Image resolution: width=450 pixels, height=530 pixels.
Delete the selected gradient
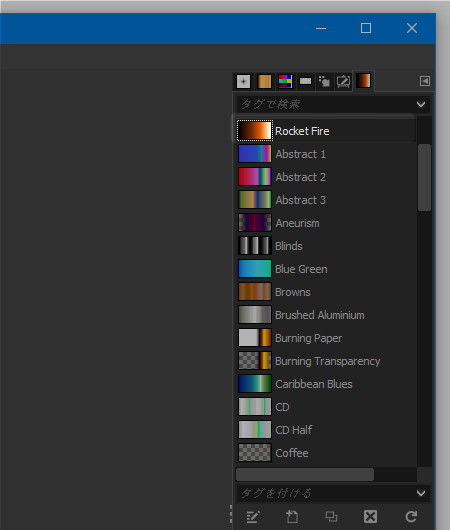pos(371,516)
